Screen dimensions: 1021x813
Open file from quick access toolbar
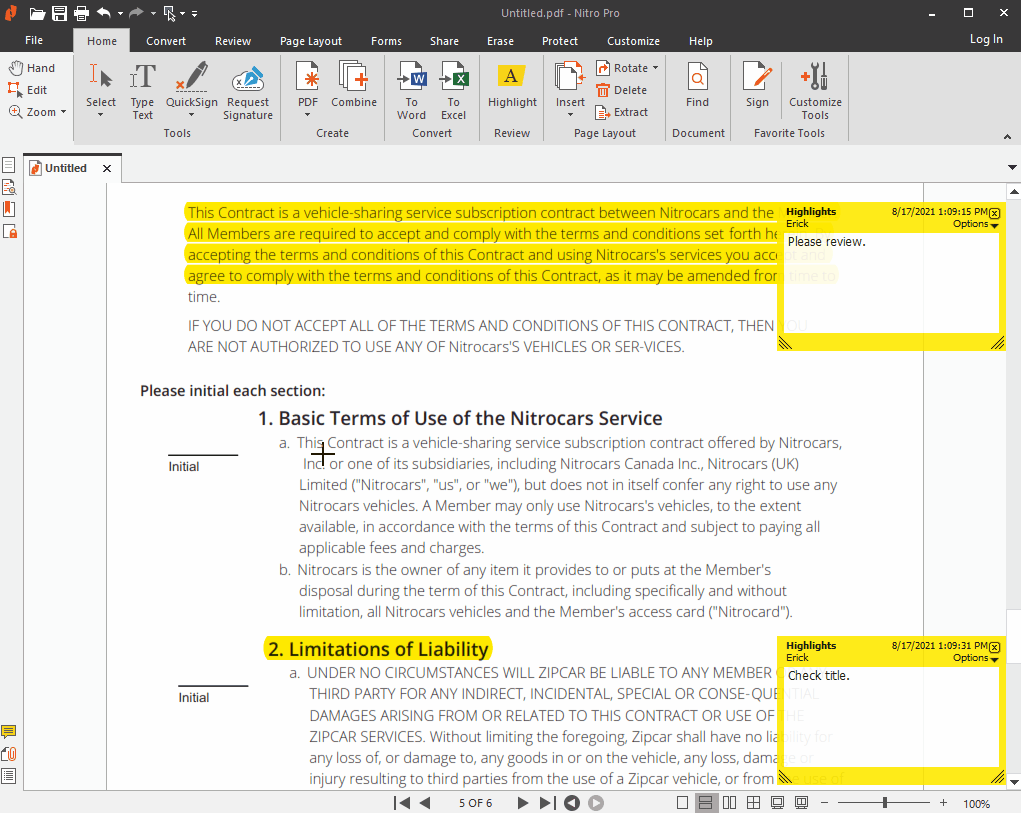pos(37,13)
